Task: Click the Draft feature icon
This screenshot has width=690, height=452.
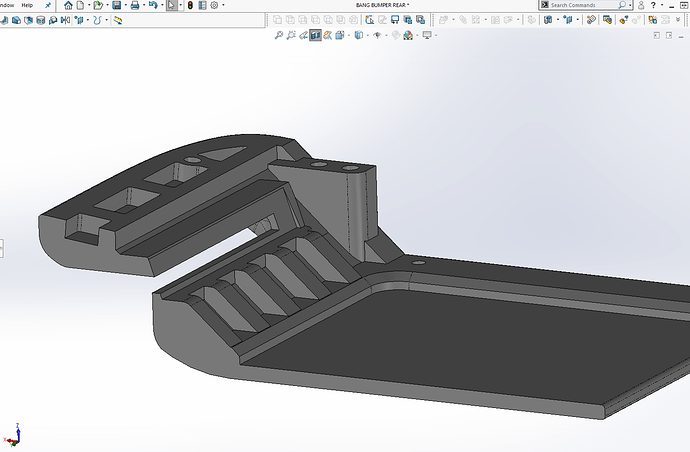Action: [x=16, y=20]
